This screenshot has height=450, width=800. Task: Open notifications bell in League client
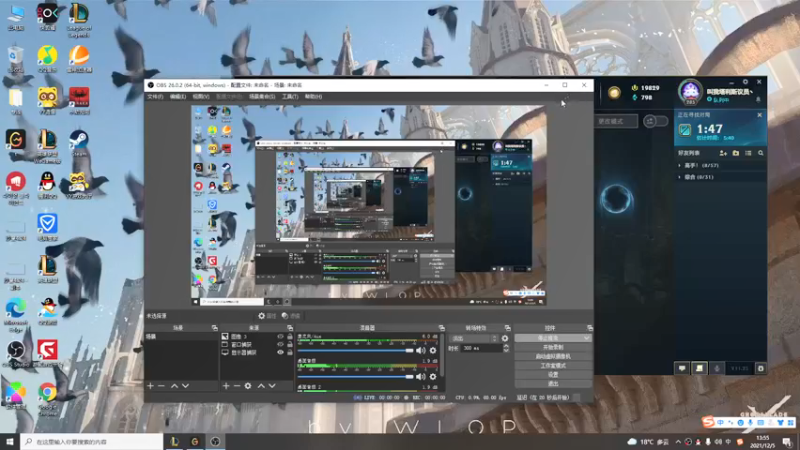pos(758,99)
